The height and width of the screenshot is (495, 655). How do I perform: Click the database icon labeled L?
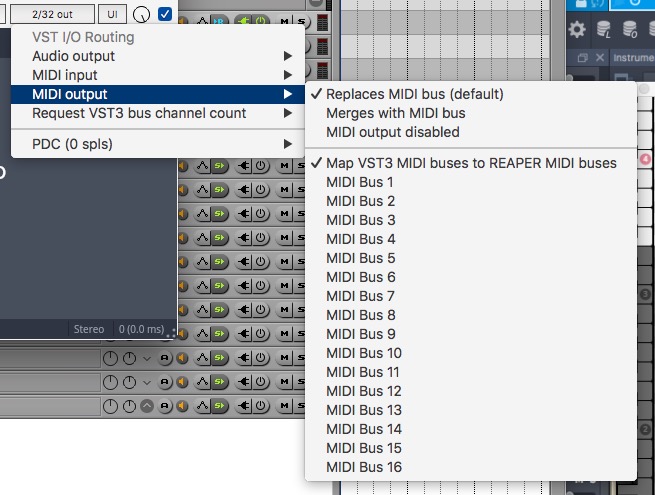(x=603, y=30)
